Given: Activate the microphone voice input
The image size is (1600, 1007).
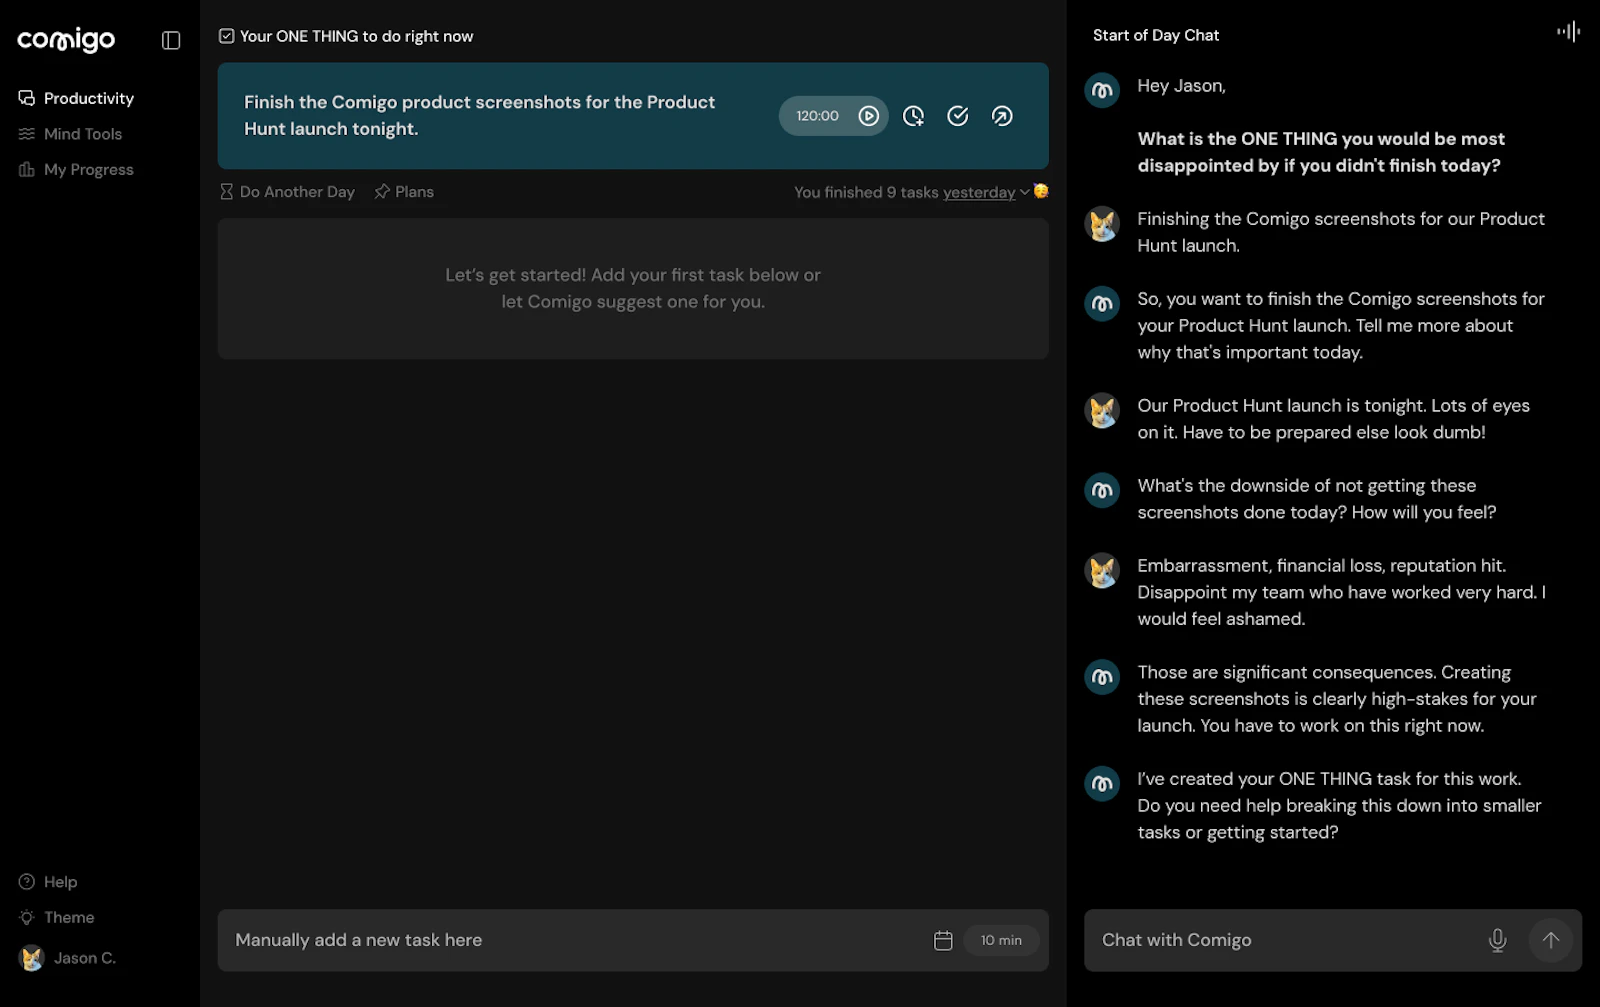Looking at the screenshot, I should click(x=1497, y=940).
